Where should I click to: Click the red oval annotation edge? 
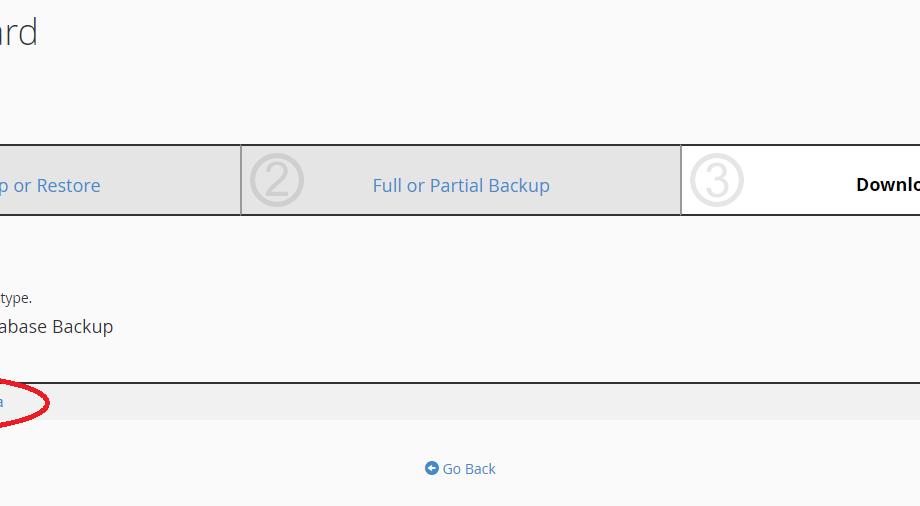[47, 403]
